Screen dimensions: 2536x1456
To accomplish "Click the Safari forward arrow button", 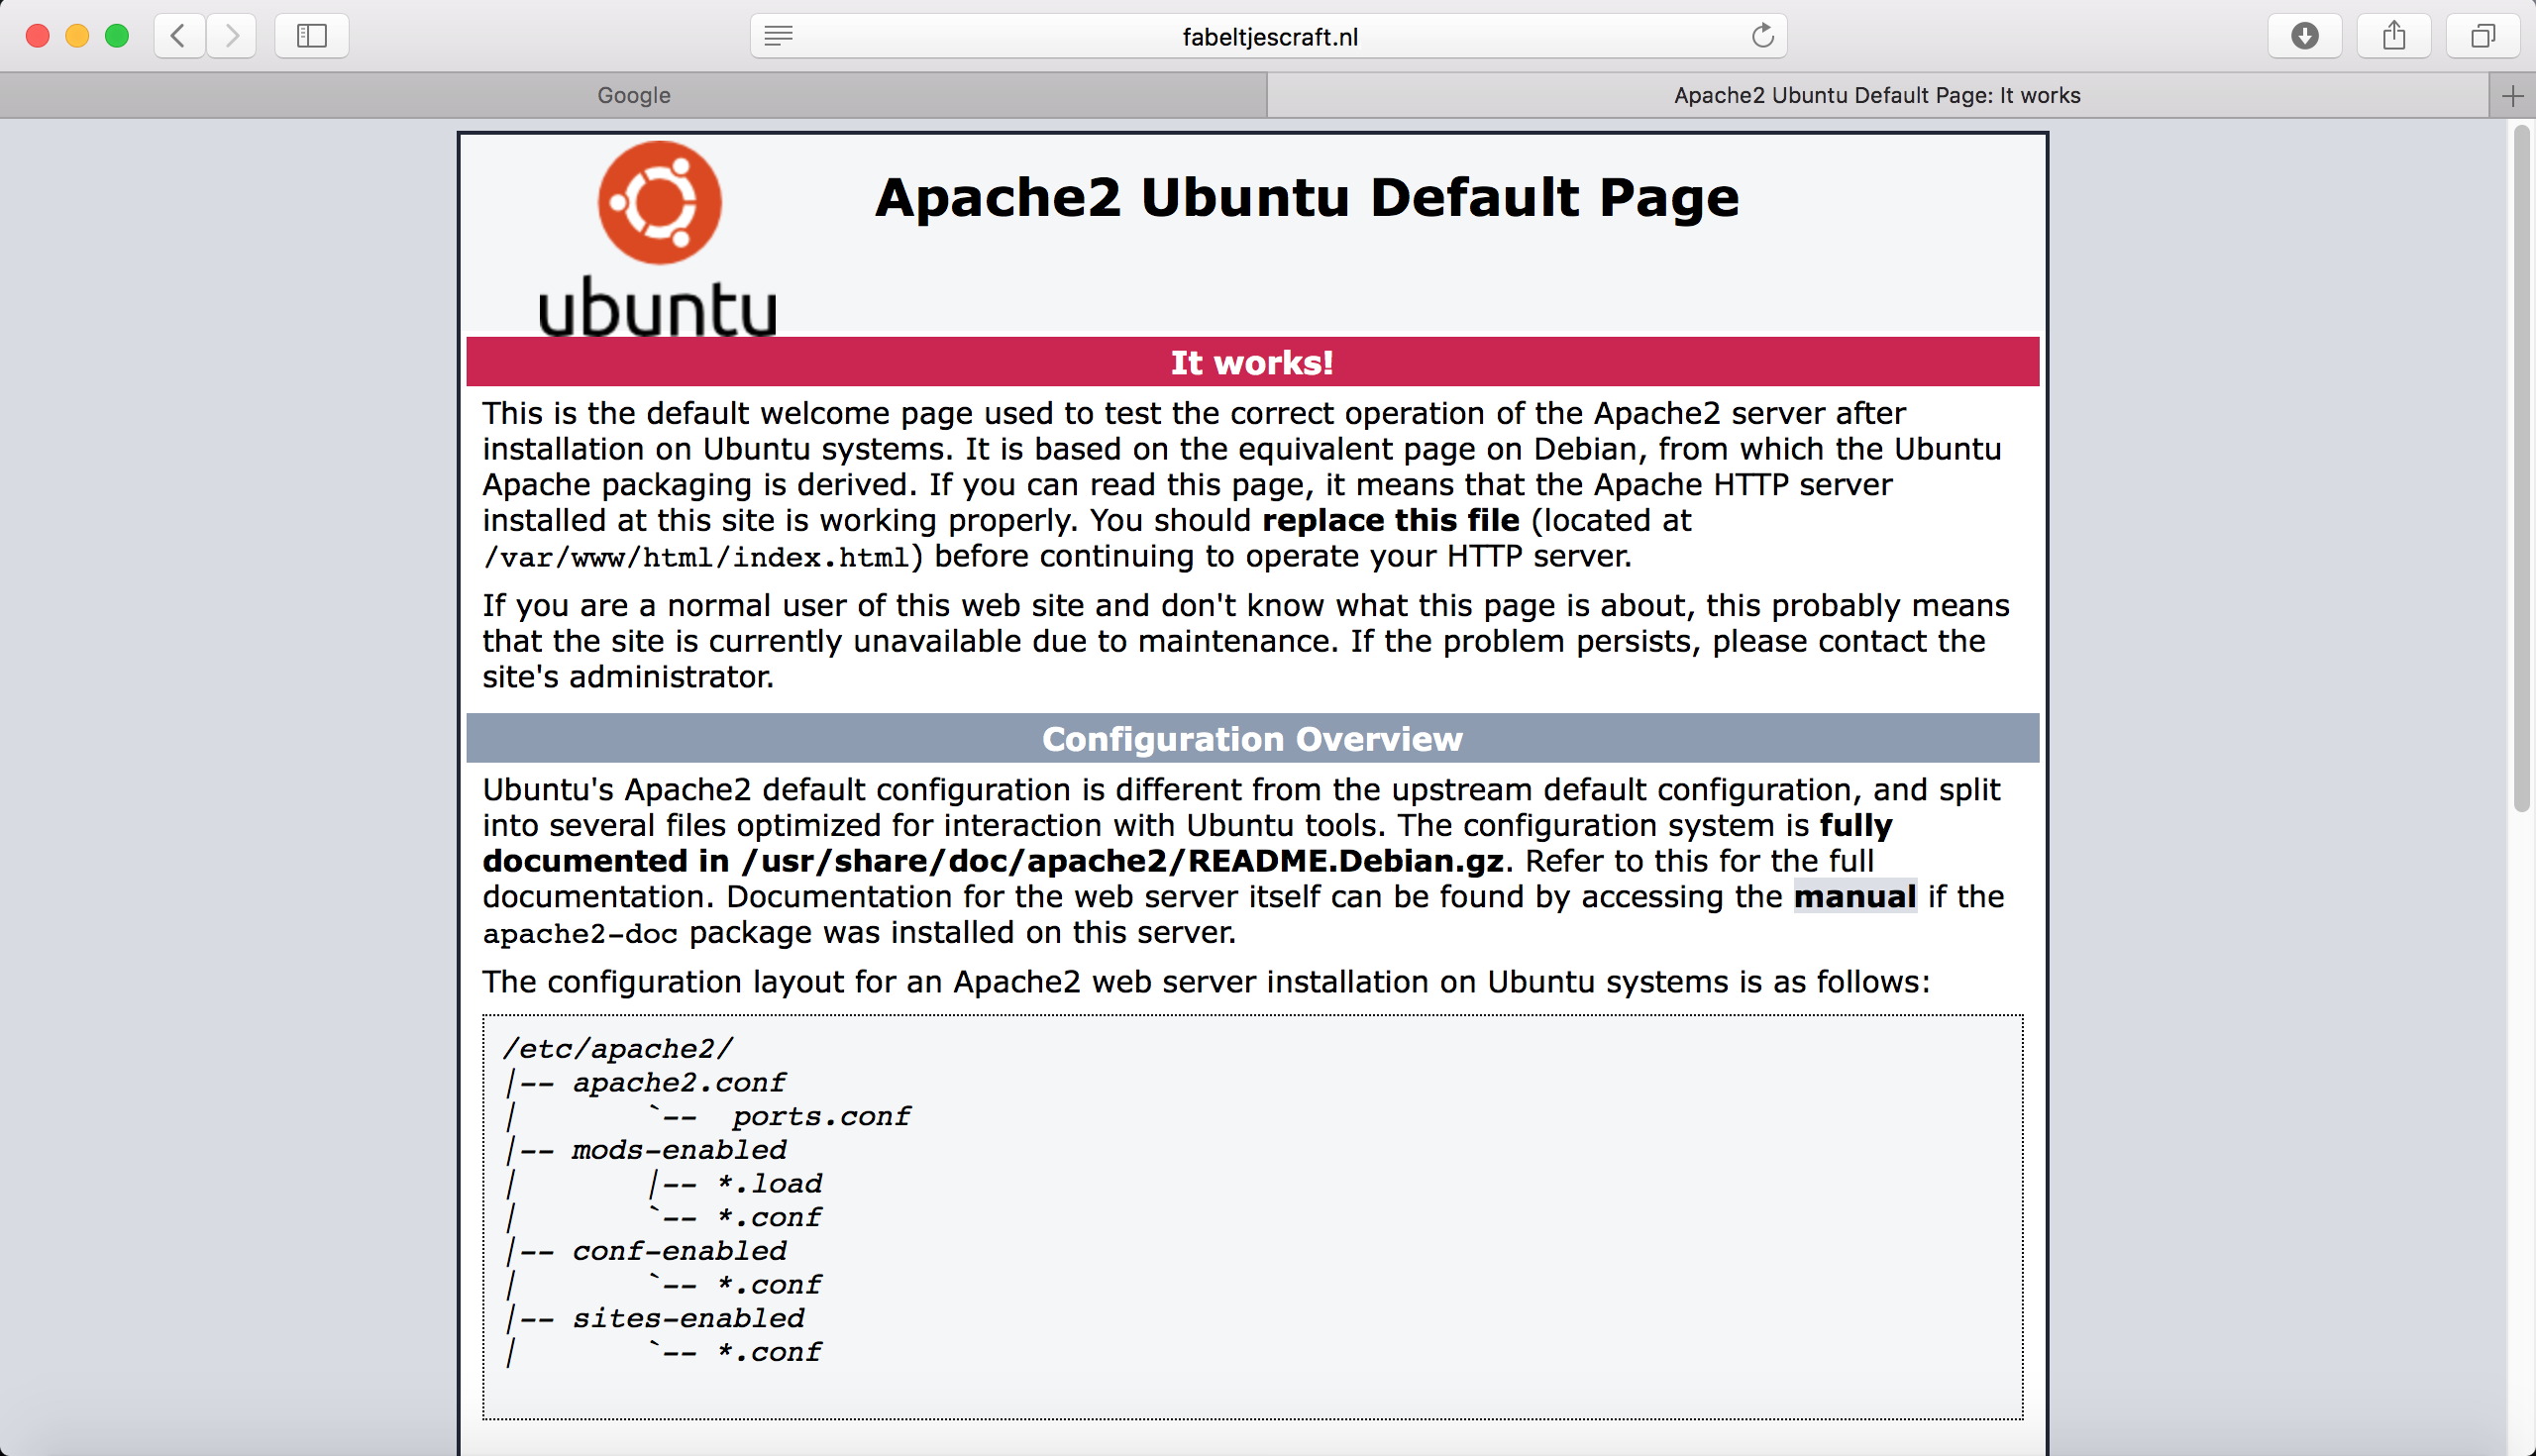I will [232, 36].
